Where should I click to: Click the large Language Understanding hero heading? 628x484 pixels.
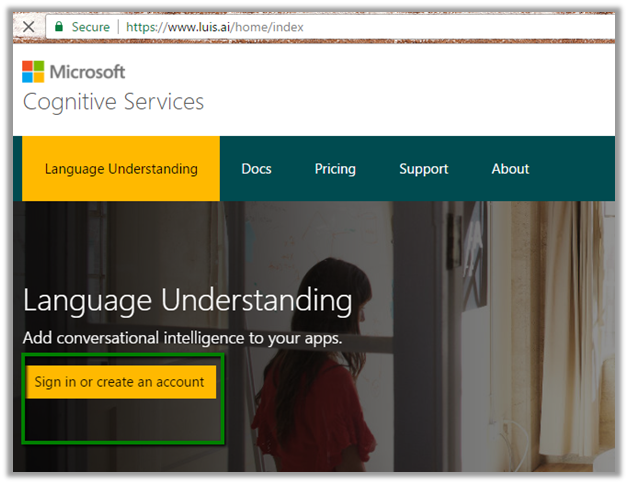[187, 300]
